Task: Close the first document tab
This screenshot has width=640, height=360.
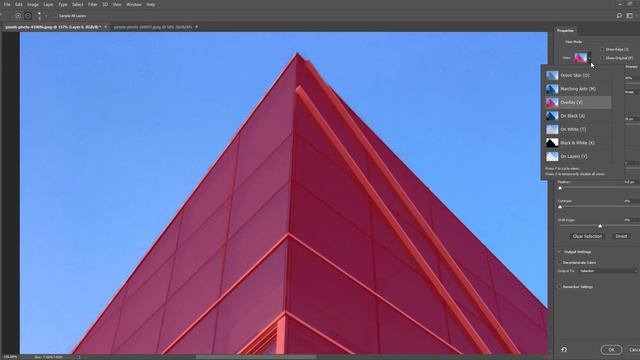Action: [105, 27]
